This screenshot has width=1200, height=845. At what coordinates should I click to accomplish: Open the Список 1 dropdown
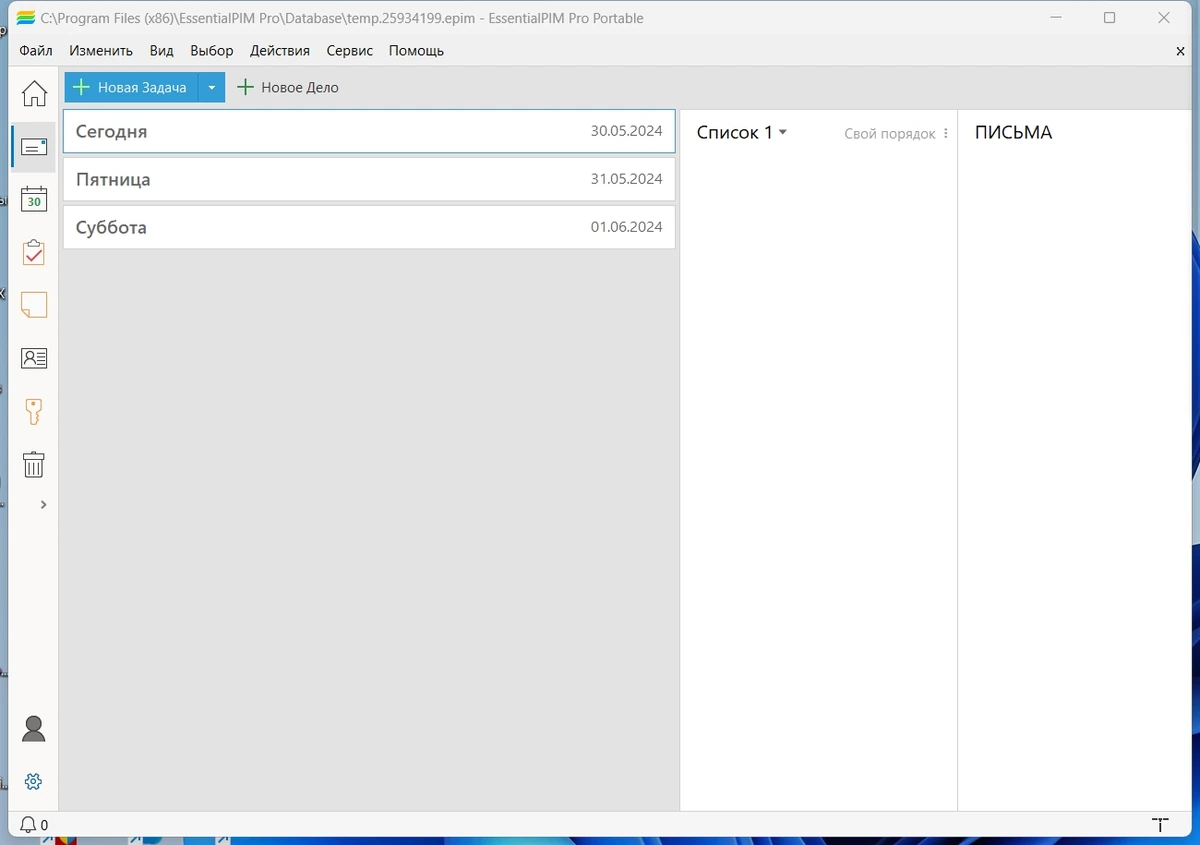(x=742, y=132)
